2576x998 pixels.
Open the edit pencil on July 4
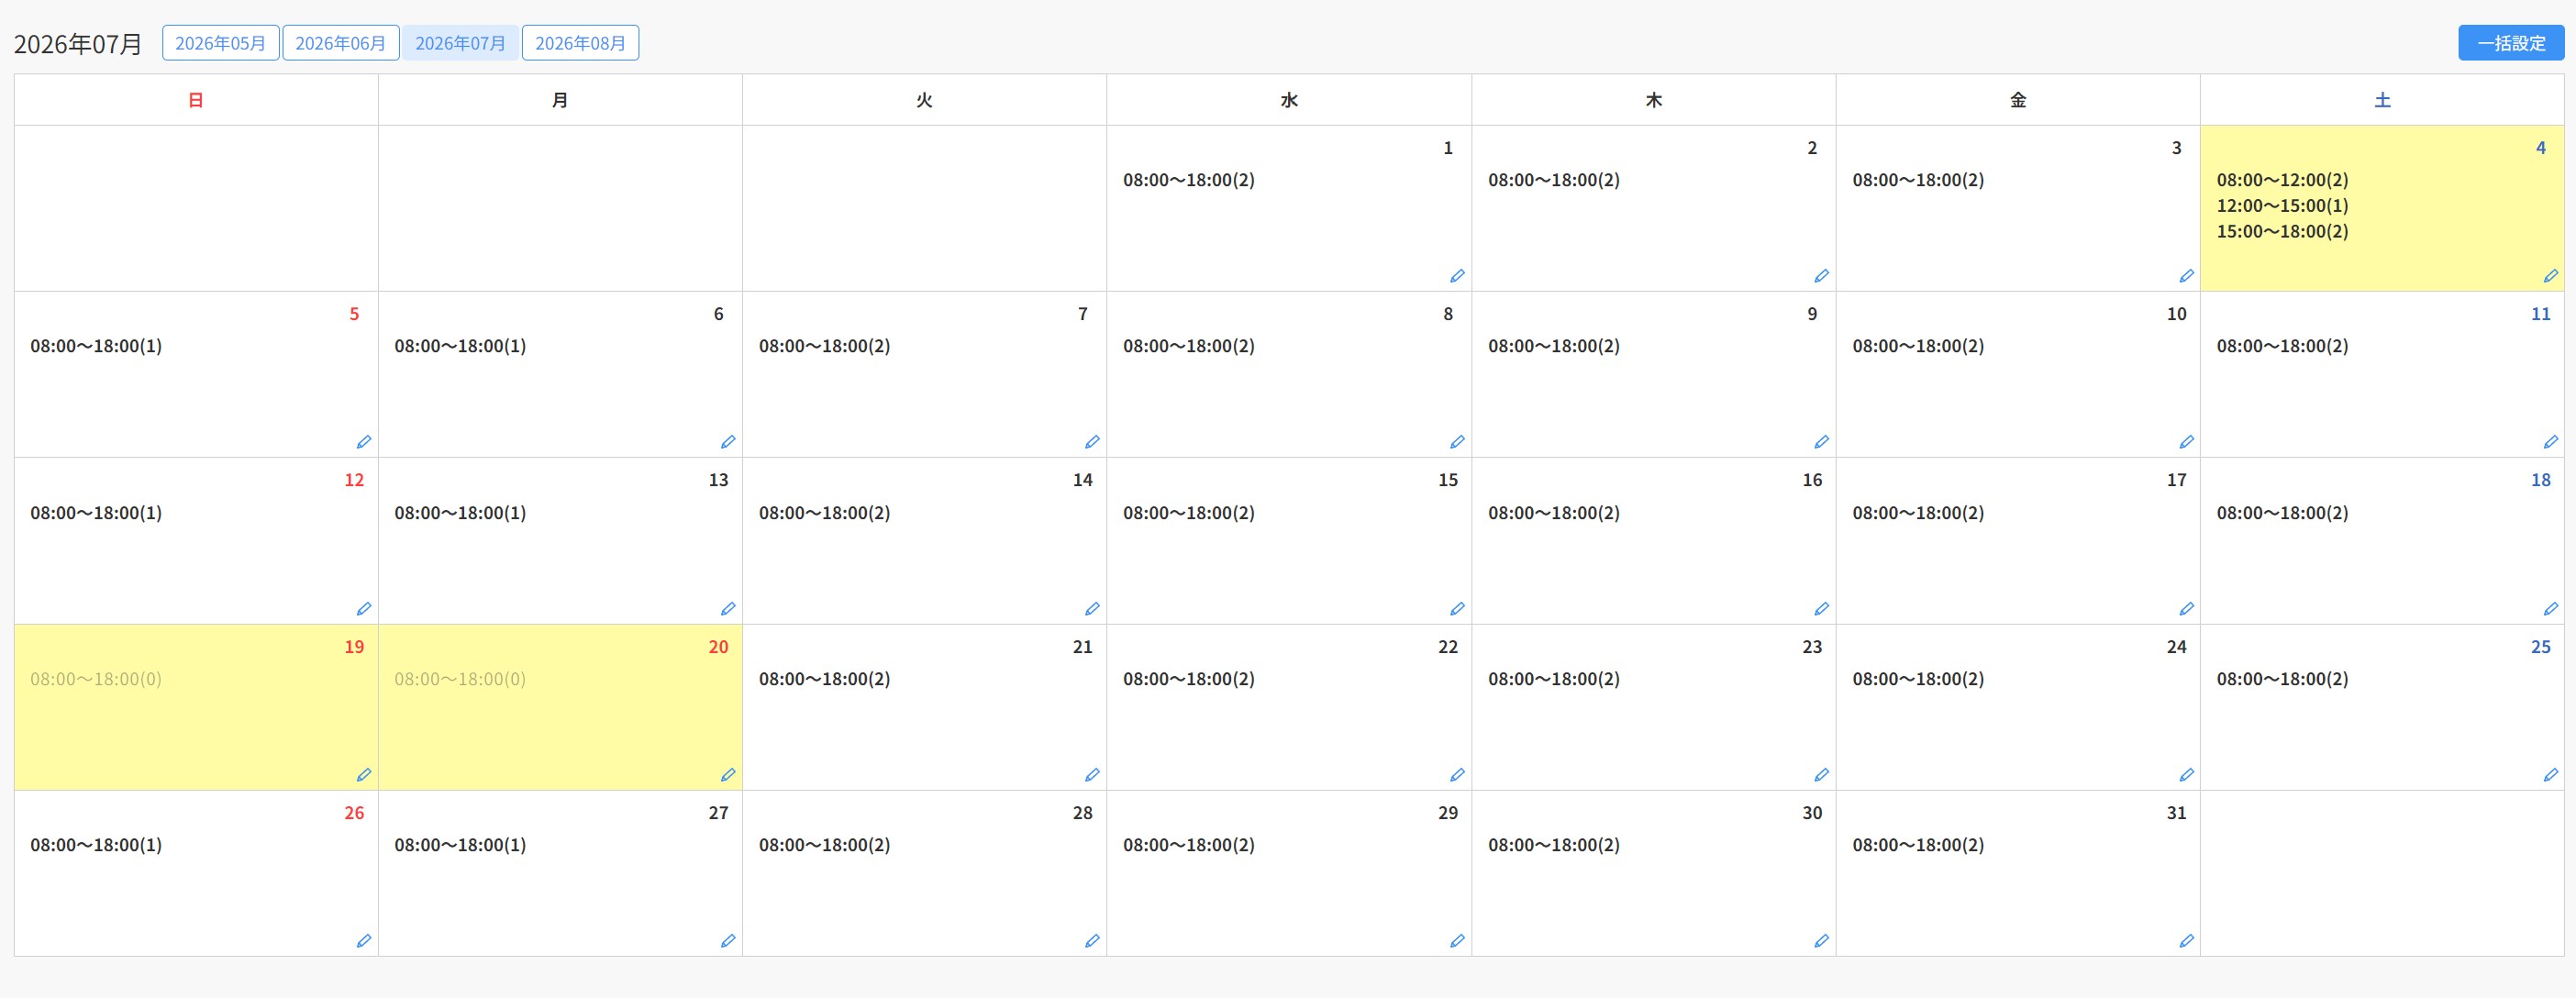coord(2551,276)
